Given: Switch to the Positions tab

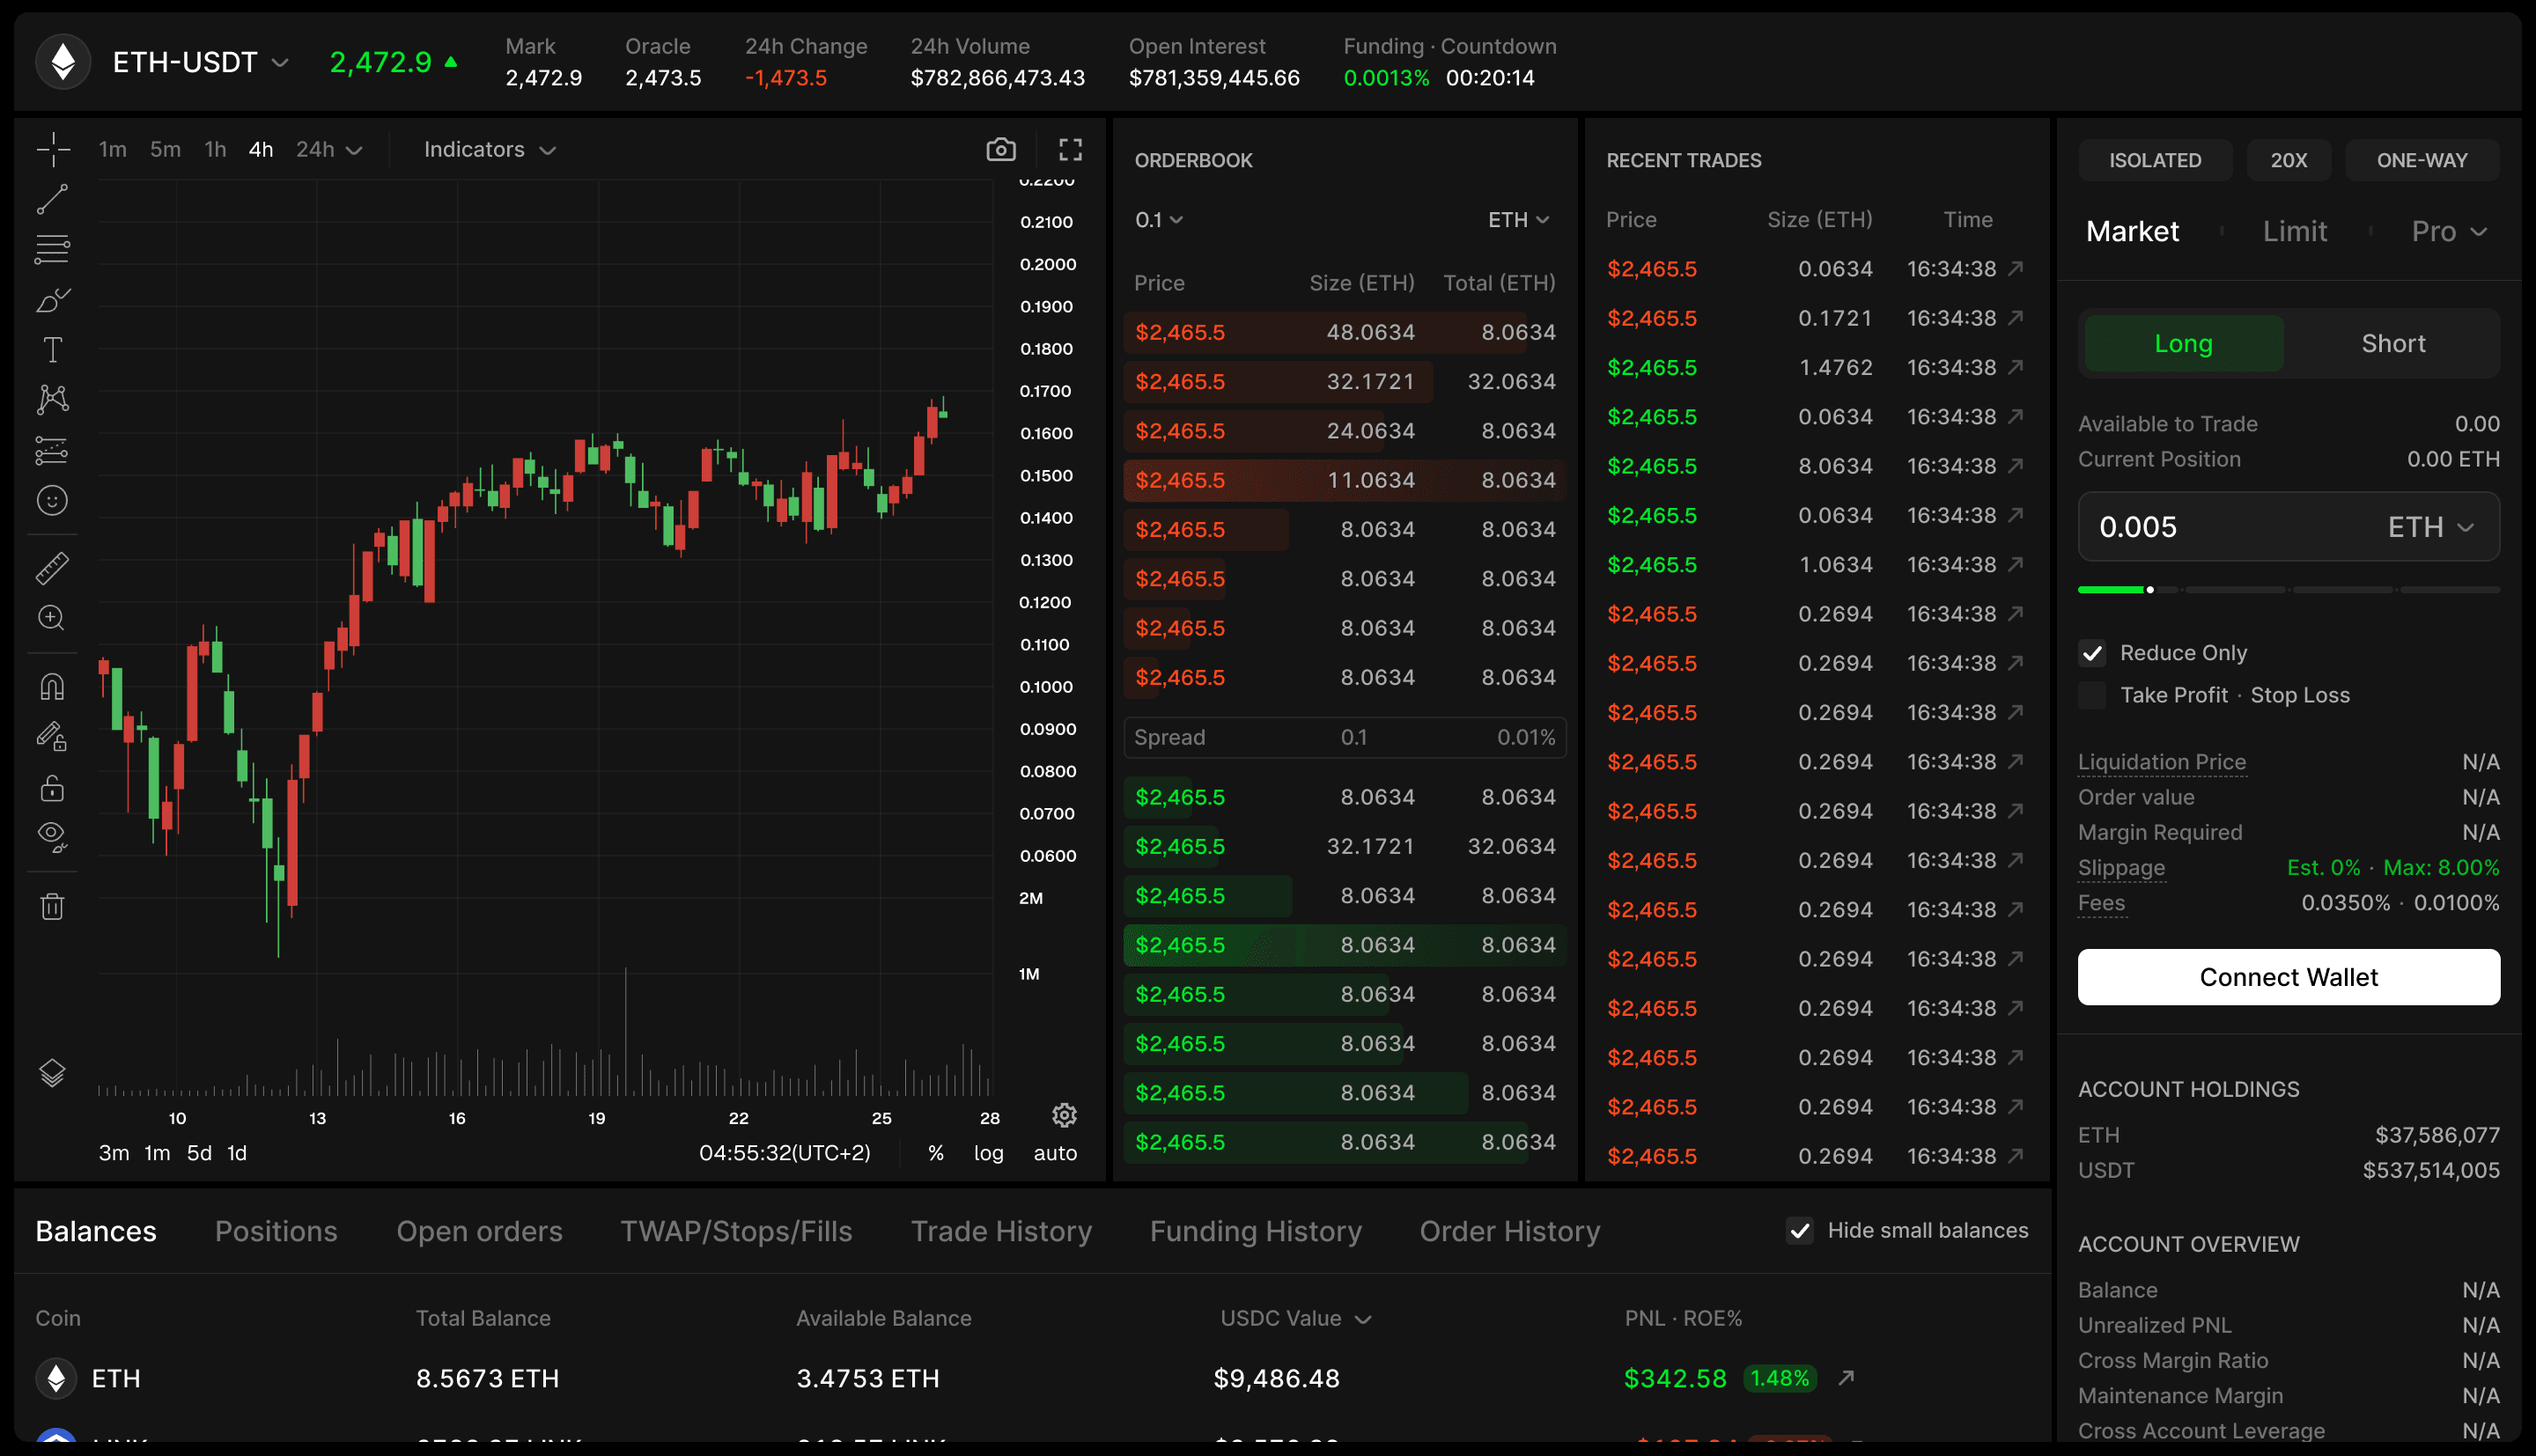Looking at the screenshot, I should click(x=276, y=1231).
